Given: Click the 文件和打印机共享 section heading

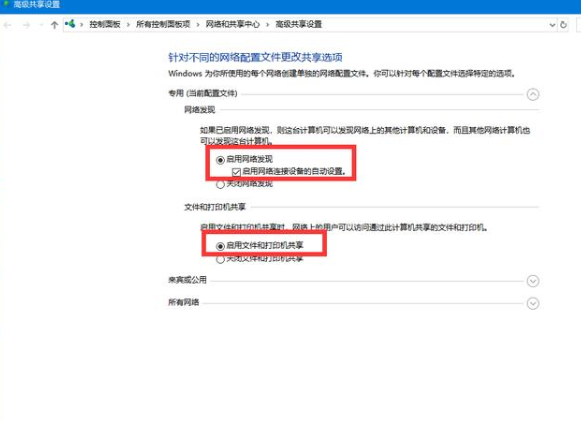Looking at the screenshot, I should coord(215,207).
